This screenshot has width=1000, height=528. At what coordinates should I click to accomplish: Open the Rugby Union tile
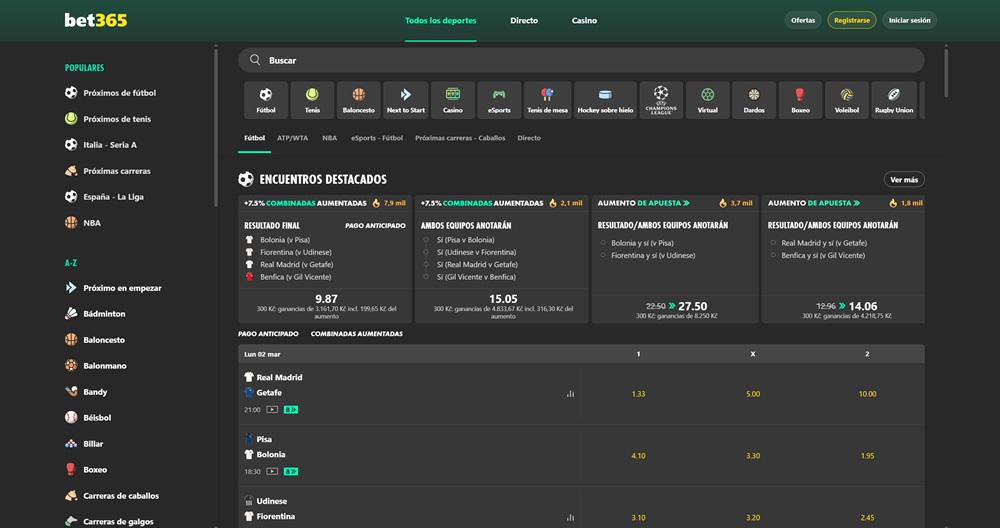[894, 100]
